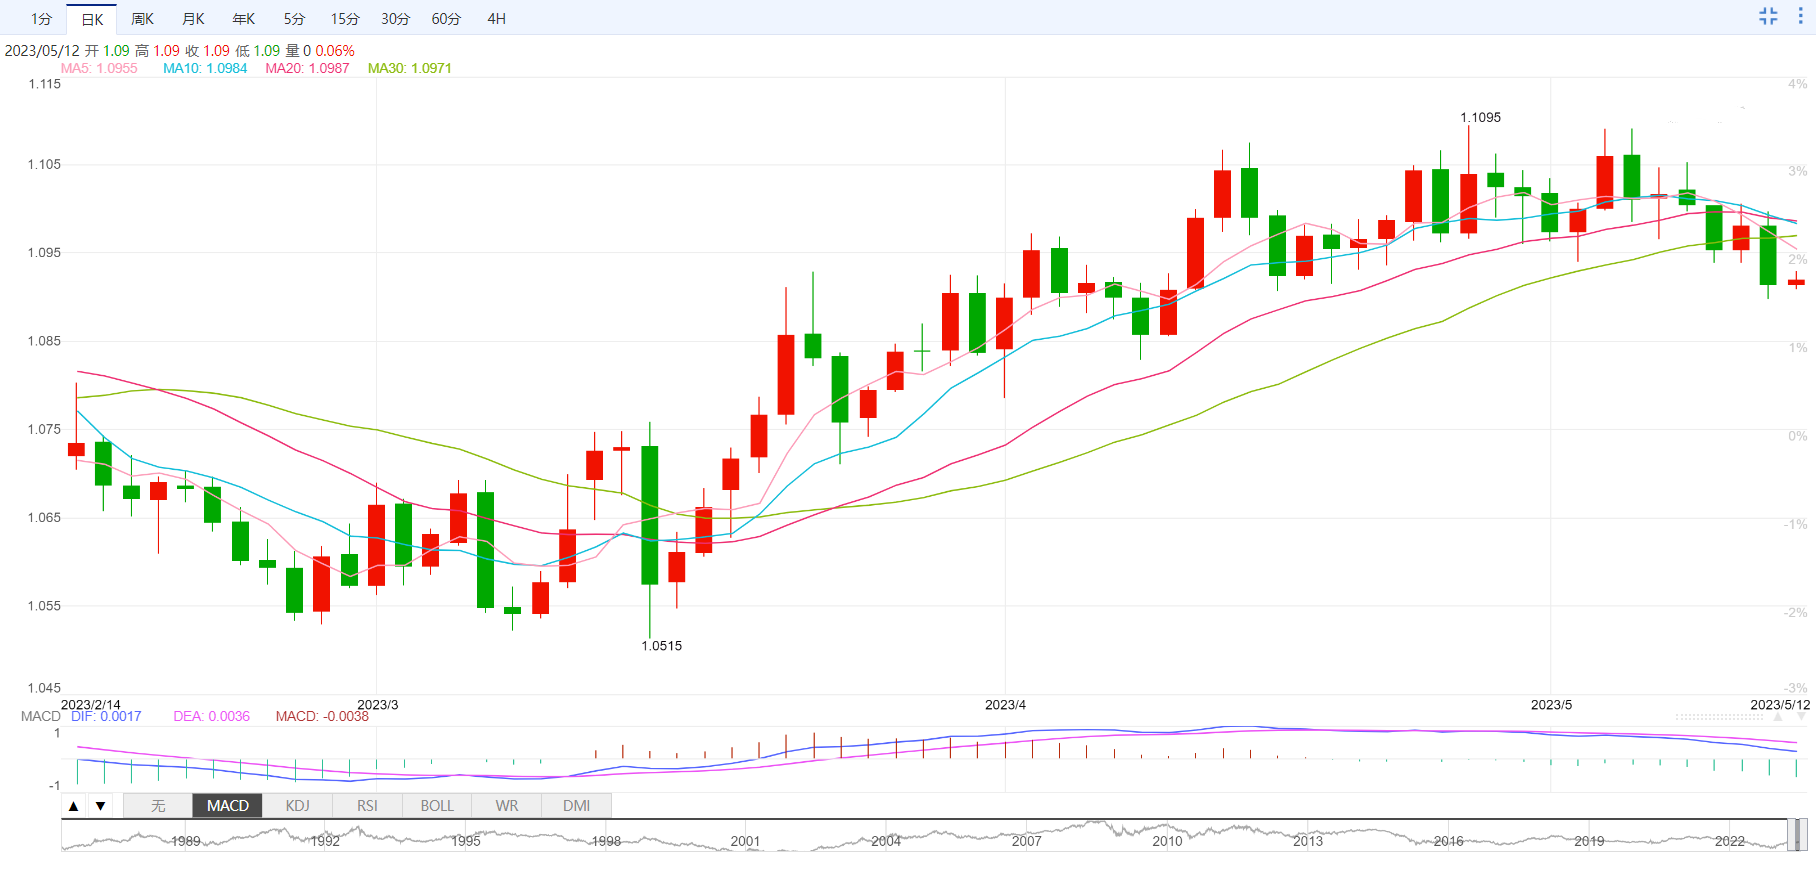1816x890 pixels.
Task: Click the gray up triangle under 2023/5/12
Action: 1777,717
